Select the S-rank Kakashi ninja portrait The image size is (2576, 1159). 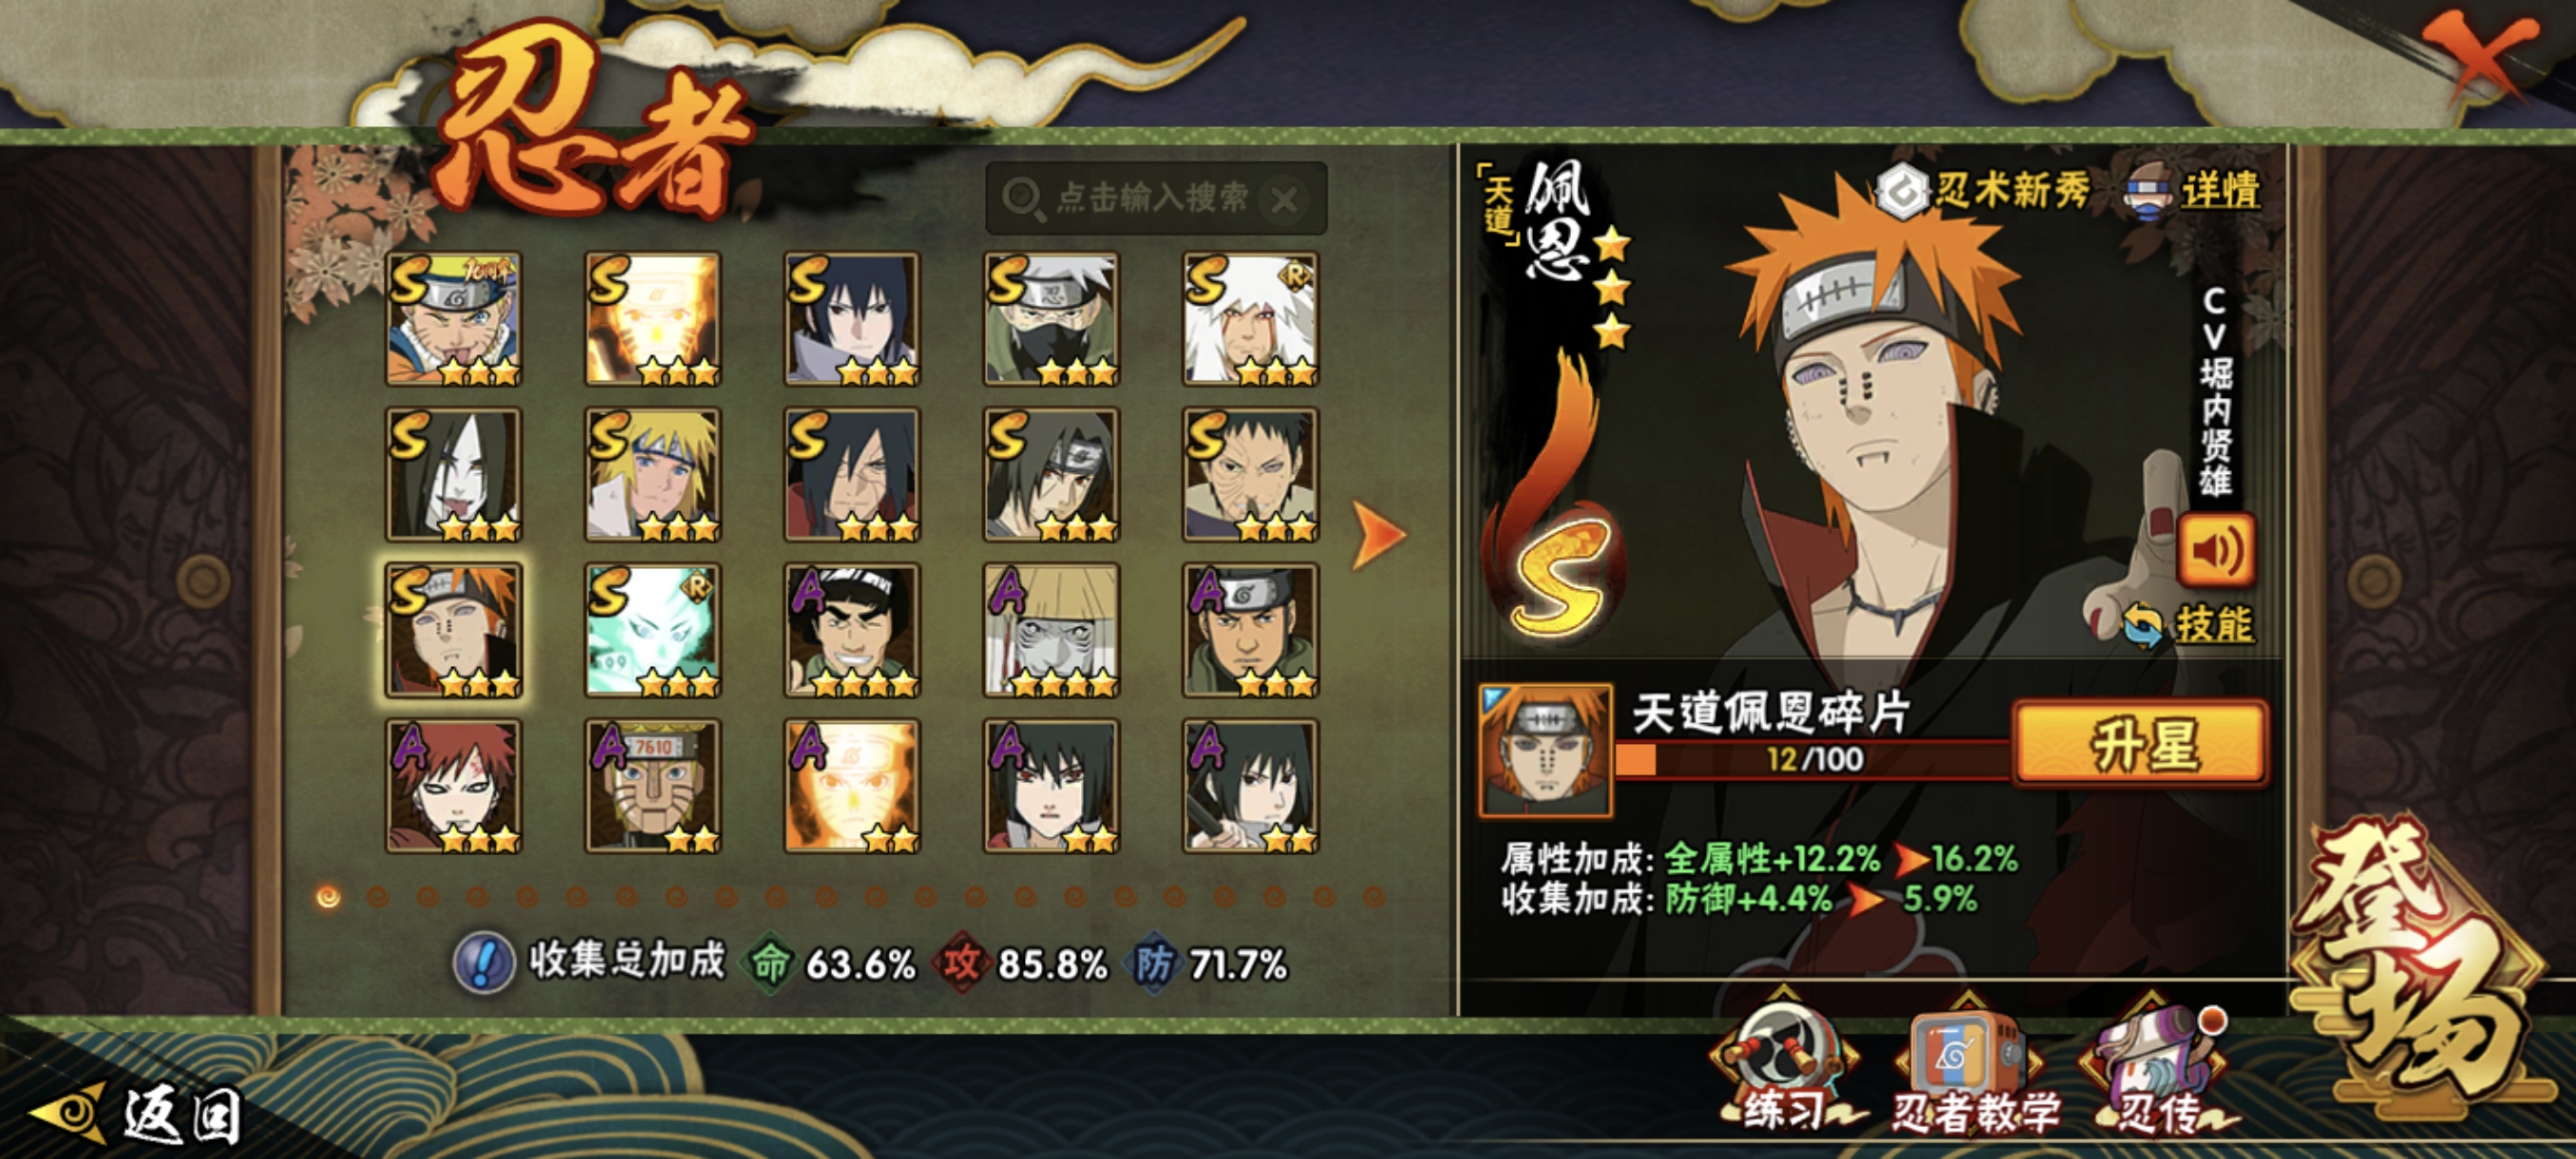[1051, 319]
